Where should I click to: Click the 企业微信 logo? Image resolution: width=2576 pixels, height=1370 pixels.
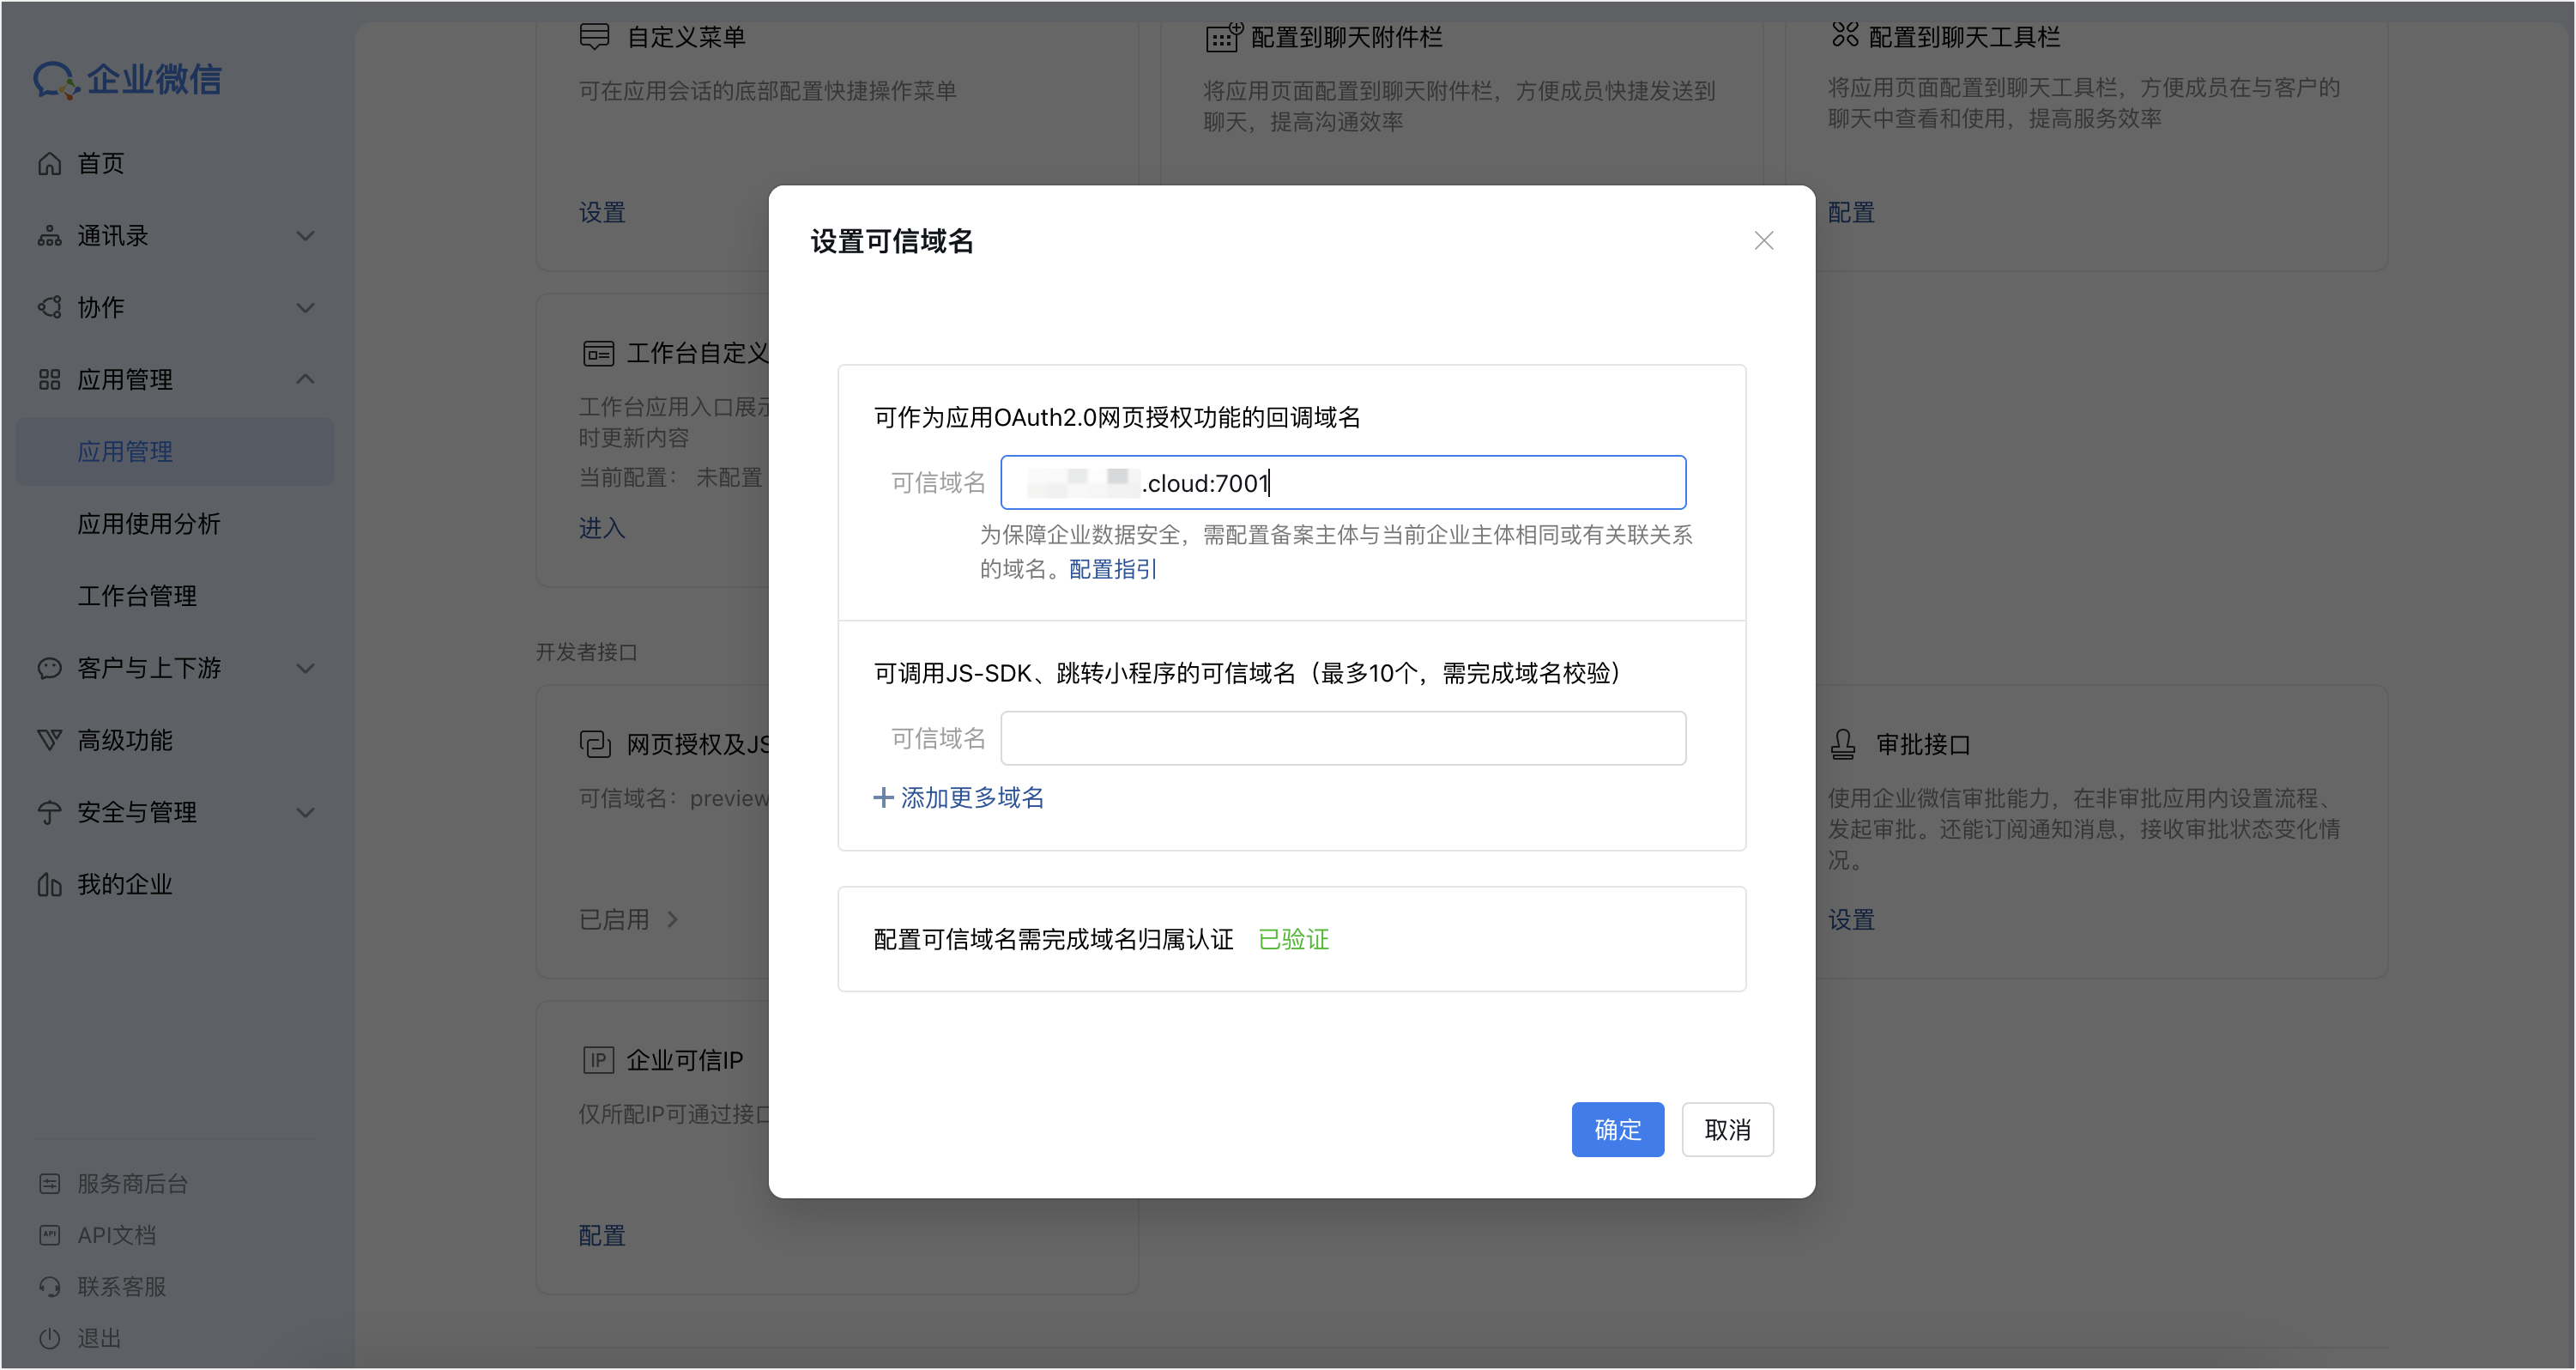127,79
